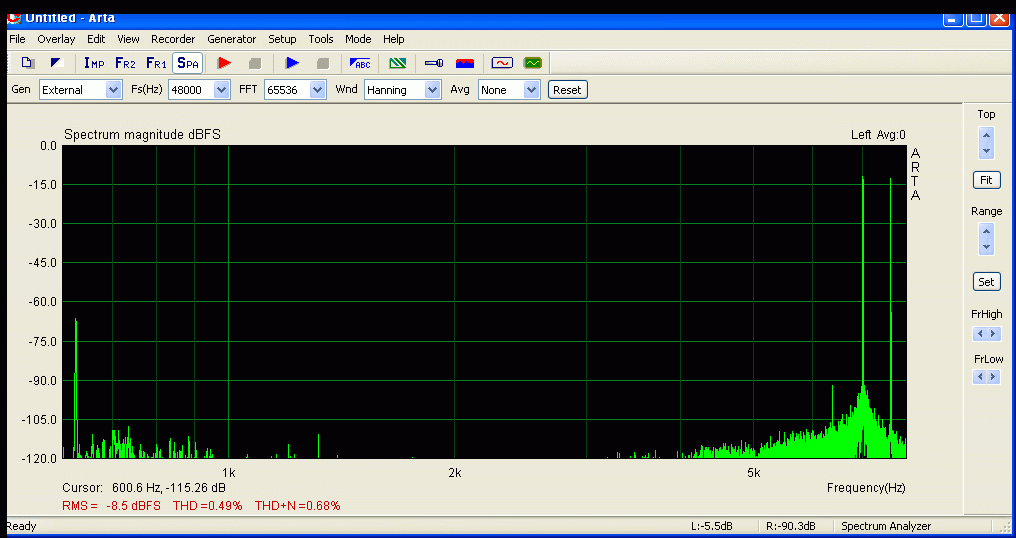This screenshot has height=538, width=1016.
Task: Click the red-blue level meter icon
Action: pyautogui.click(x=465, y=63)
